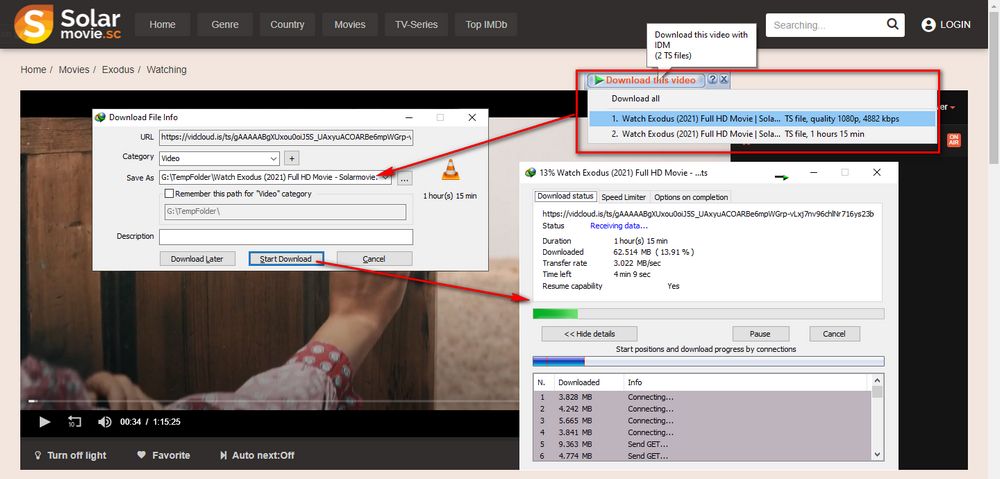Open the Movies navigation item

point(349,25)
